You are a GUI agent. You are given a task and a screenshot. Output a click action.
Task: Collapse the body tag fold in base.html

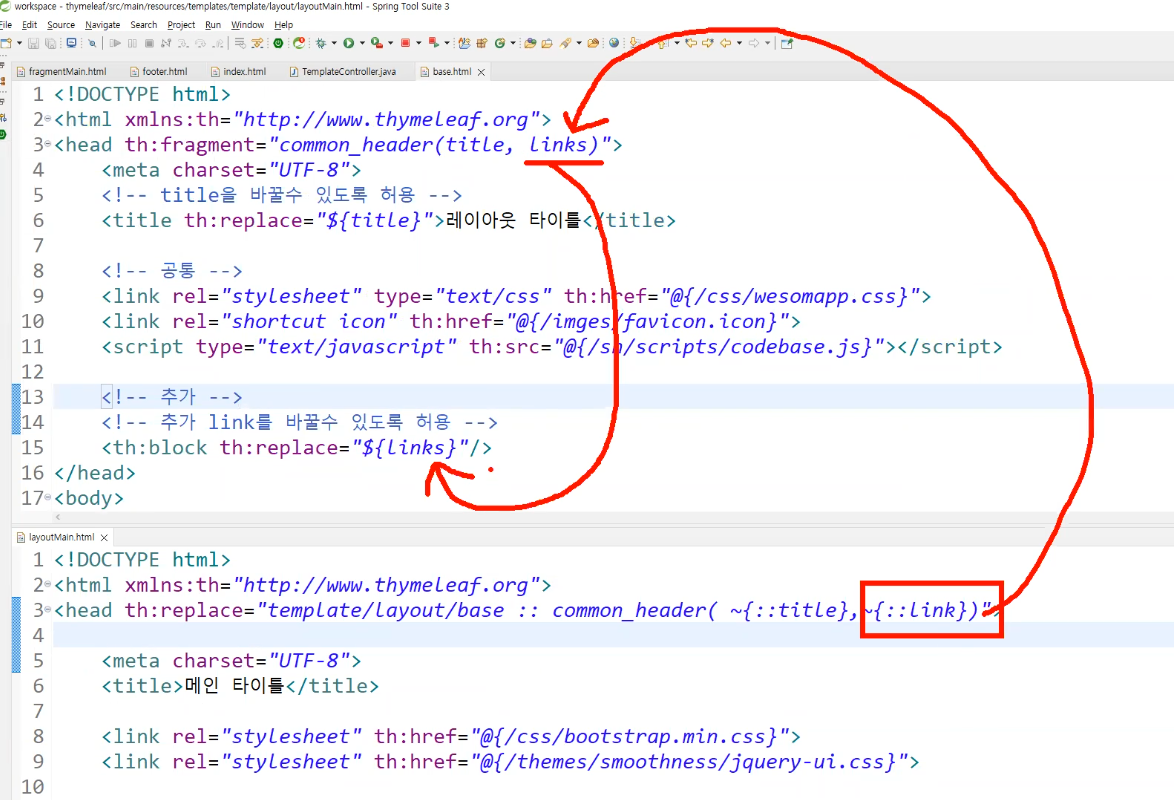(48, 497)
